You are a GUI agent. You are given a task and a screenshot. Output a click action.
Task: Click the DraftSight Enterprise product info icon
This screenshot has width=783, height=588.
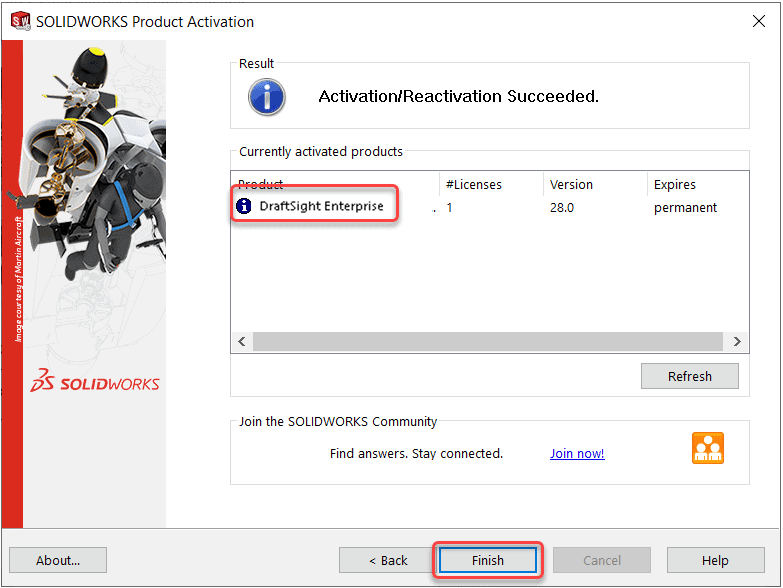[244, 207]
